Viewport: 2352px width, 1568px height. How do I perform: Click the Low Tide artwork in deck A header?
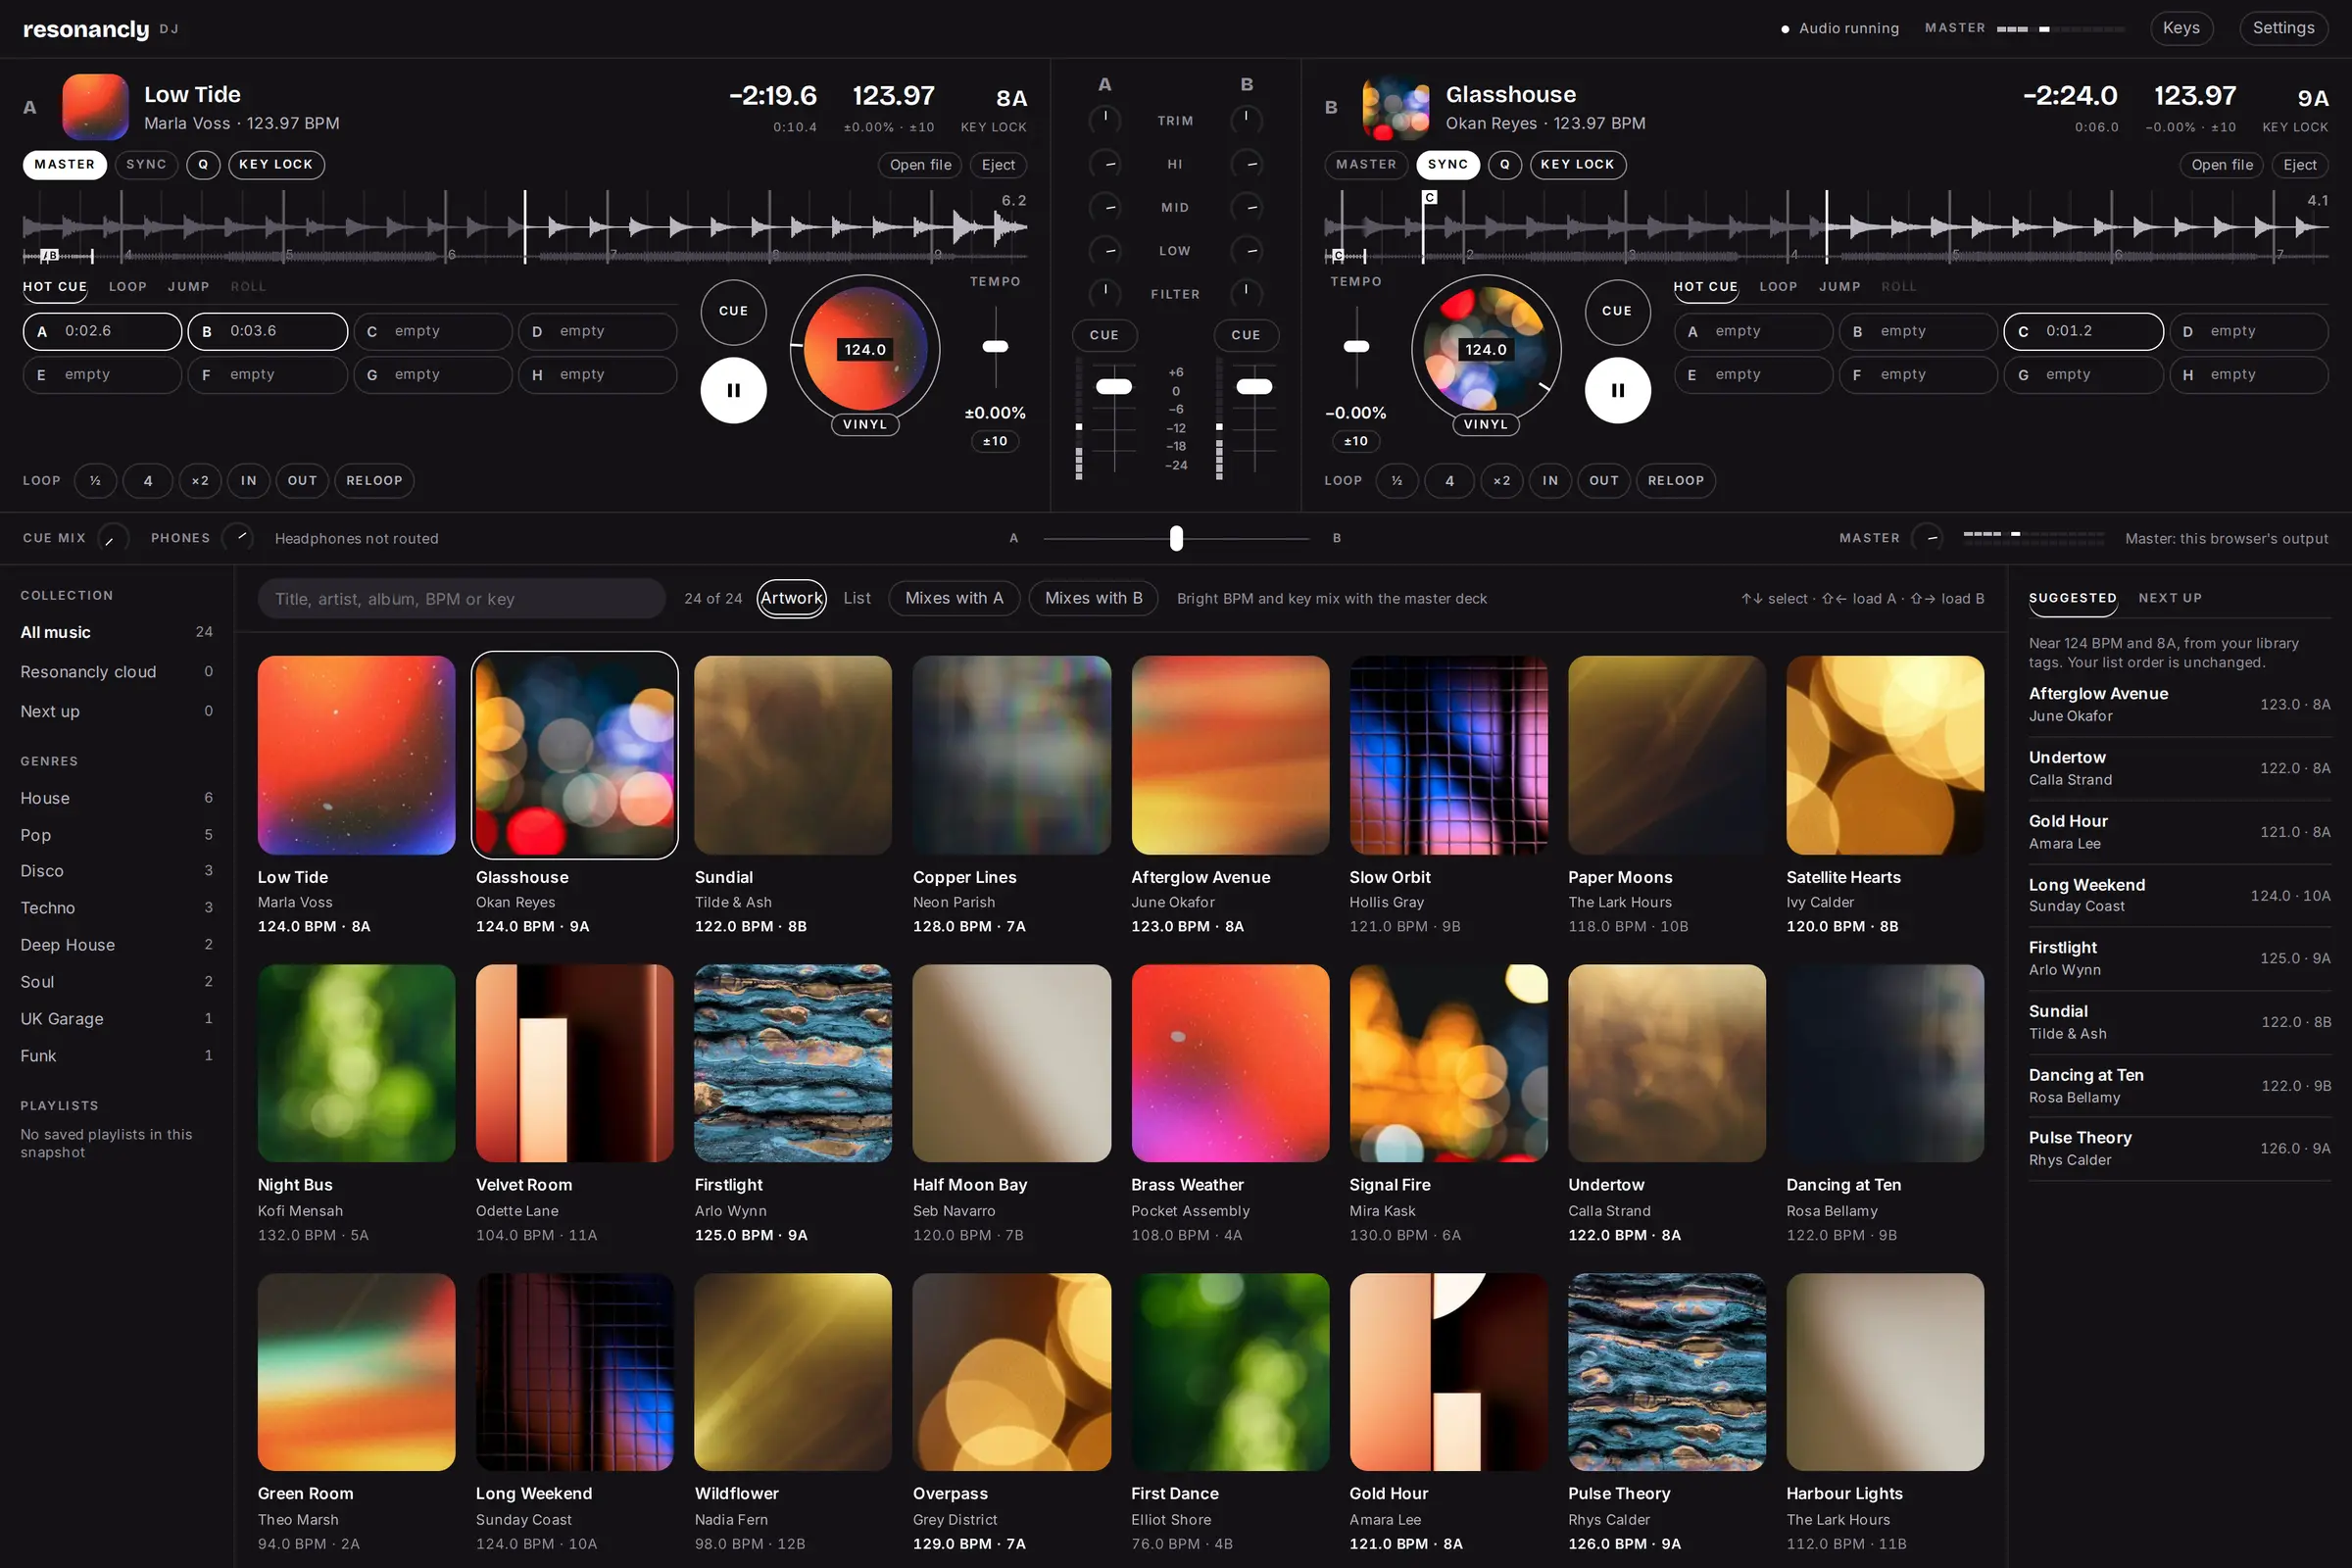coord(95,107)
